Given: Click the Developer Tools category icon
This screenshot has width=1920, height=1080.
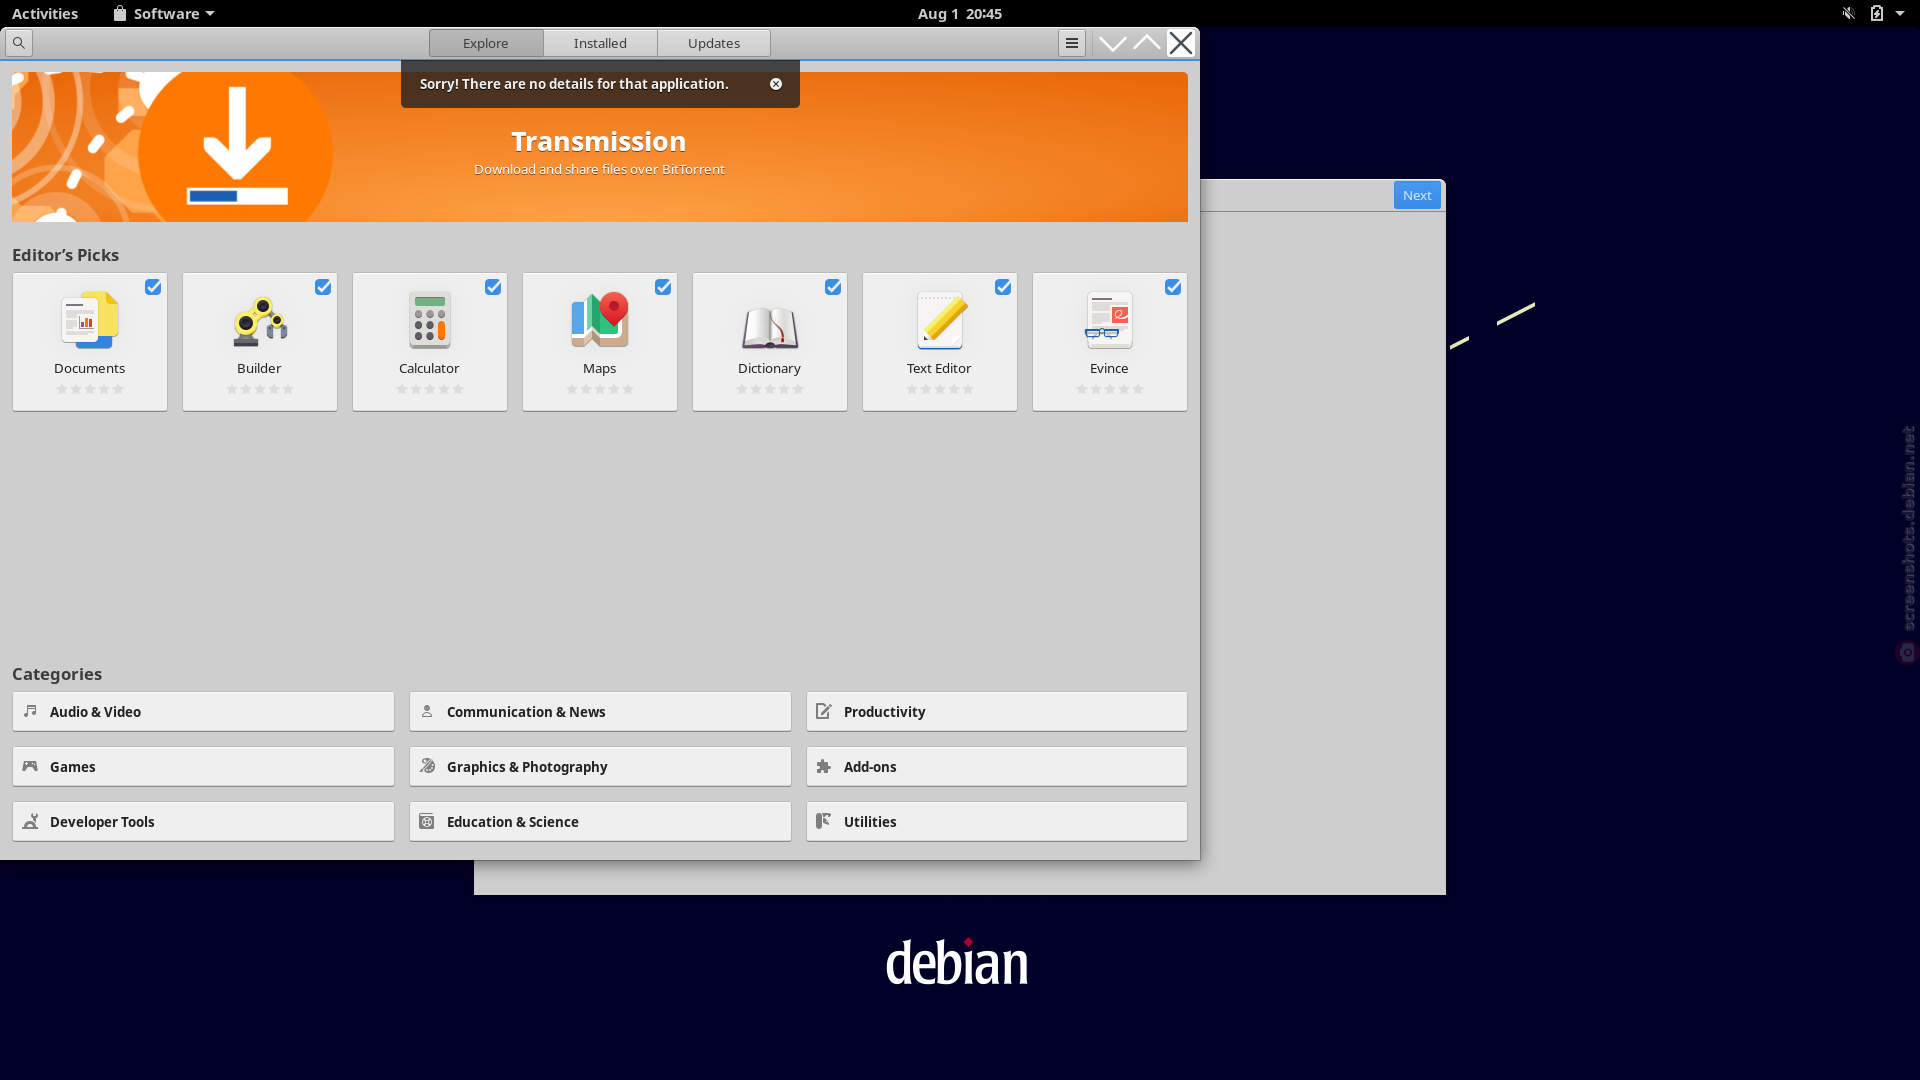Looking at the screenshot, I should click(x=30, y=821).
